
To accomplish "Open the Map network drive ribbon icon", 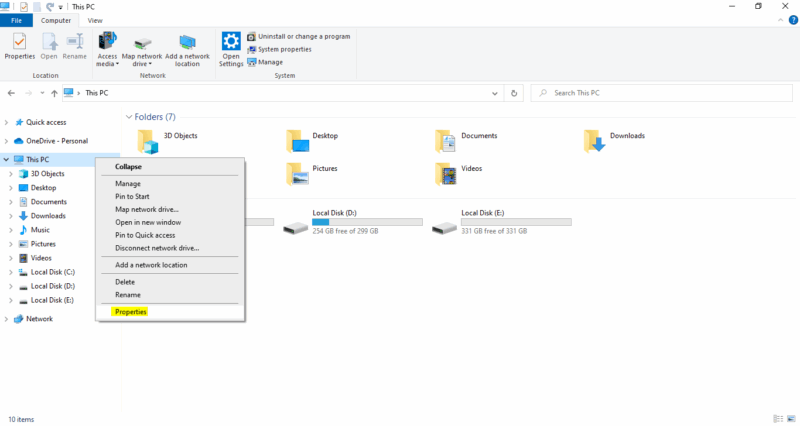I will (142, 47).
